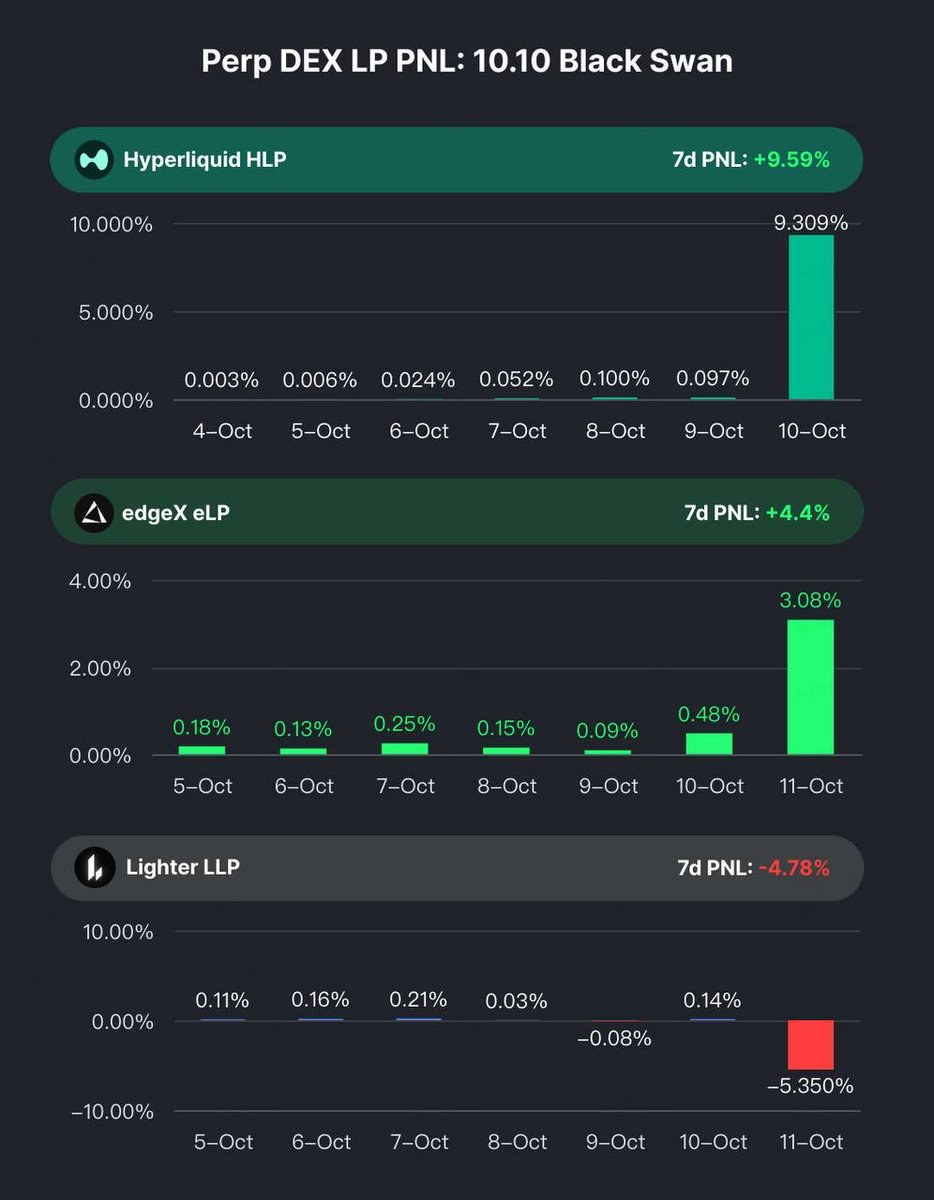The height and width of the screenshot is (1200, 934).
Task: Click the chart title Perp DEX LP PNL
Action: (467, 61)
